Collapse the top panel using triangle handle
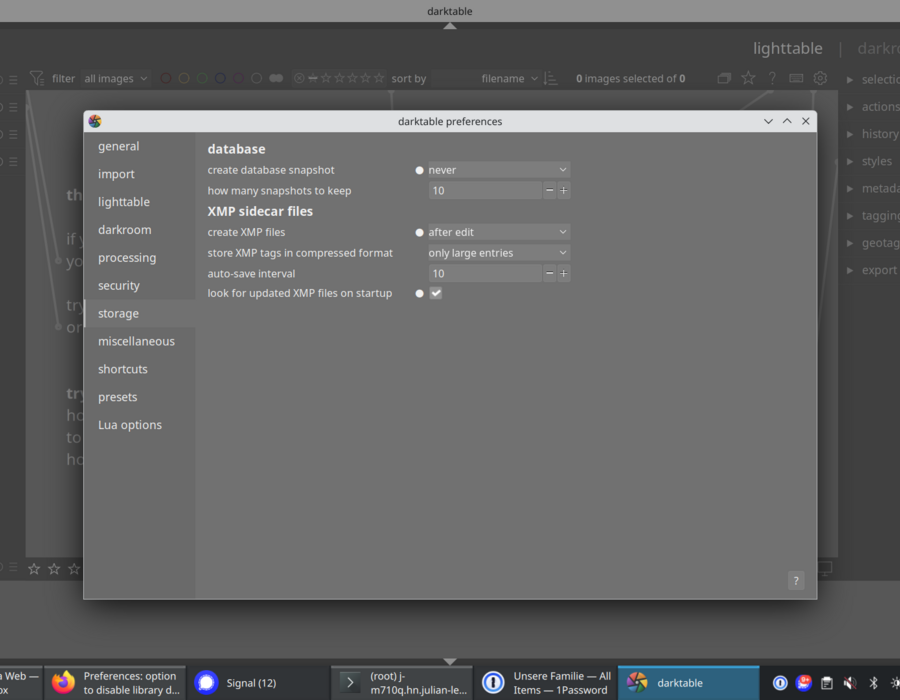The height and width of the screenshot is (700, 900). (450, 26)
